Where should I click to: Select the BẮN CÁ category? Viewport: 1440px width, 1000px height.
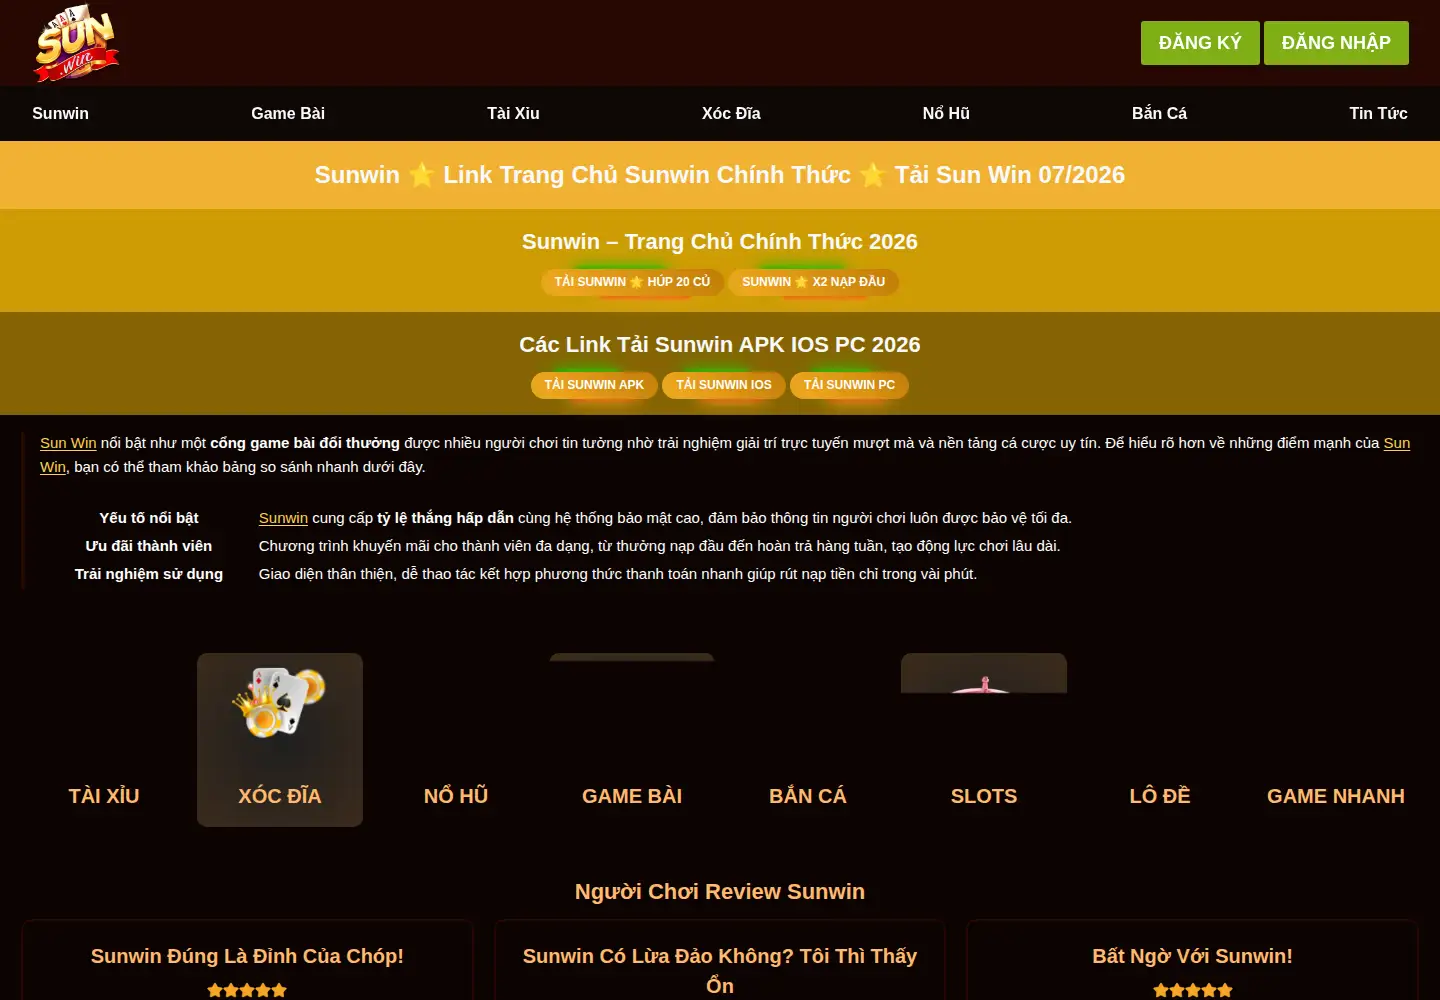pos(808,796)
